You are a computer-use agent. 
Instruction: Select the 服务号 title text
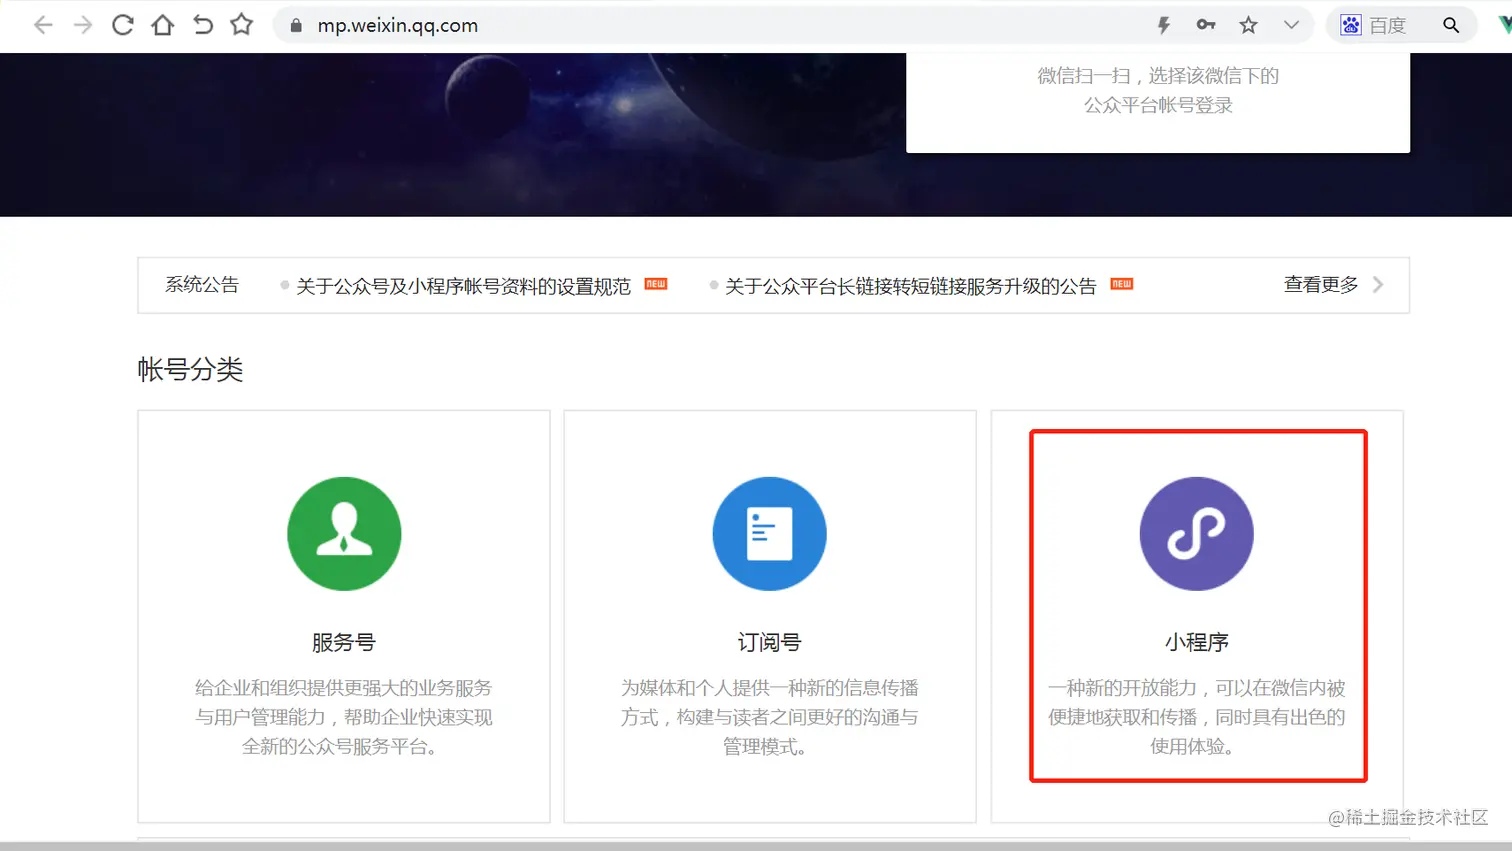[x=344, y=643]
